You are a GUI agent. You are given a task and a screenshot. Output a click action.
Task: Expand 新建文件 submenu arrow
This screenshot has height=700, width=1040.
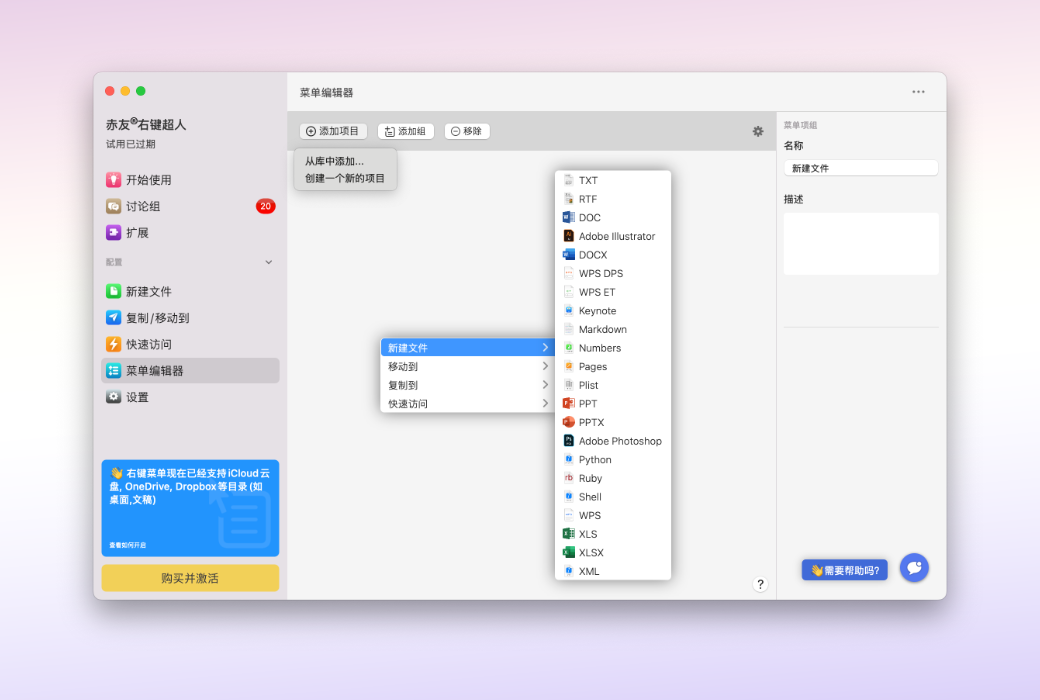click(545, 348)
